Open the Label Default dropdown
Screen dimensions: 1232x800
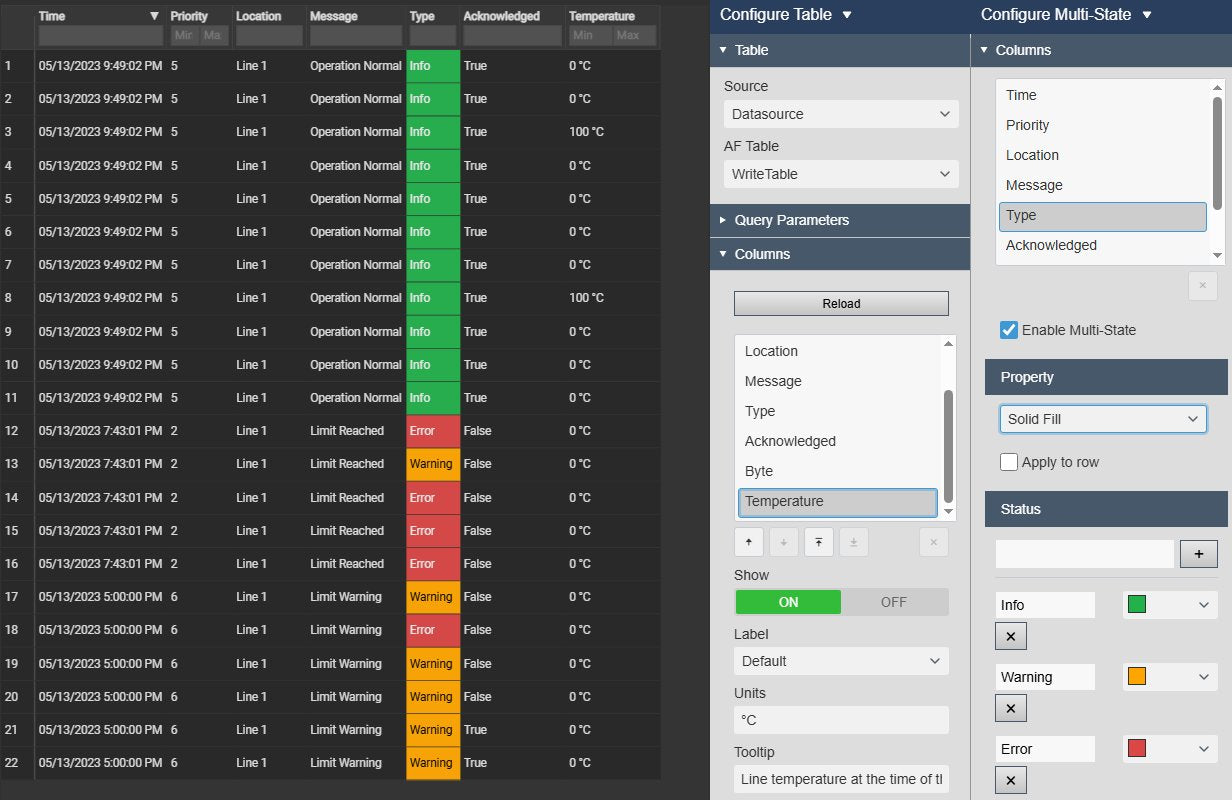pos(841,661)
